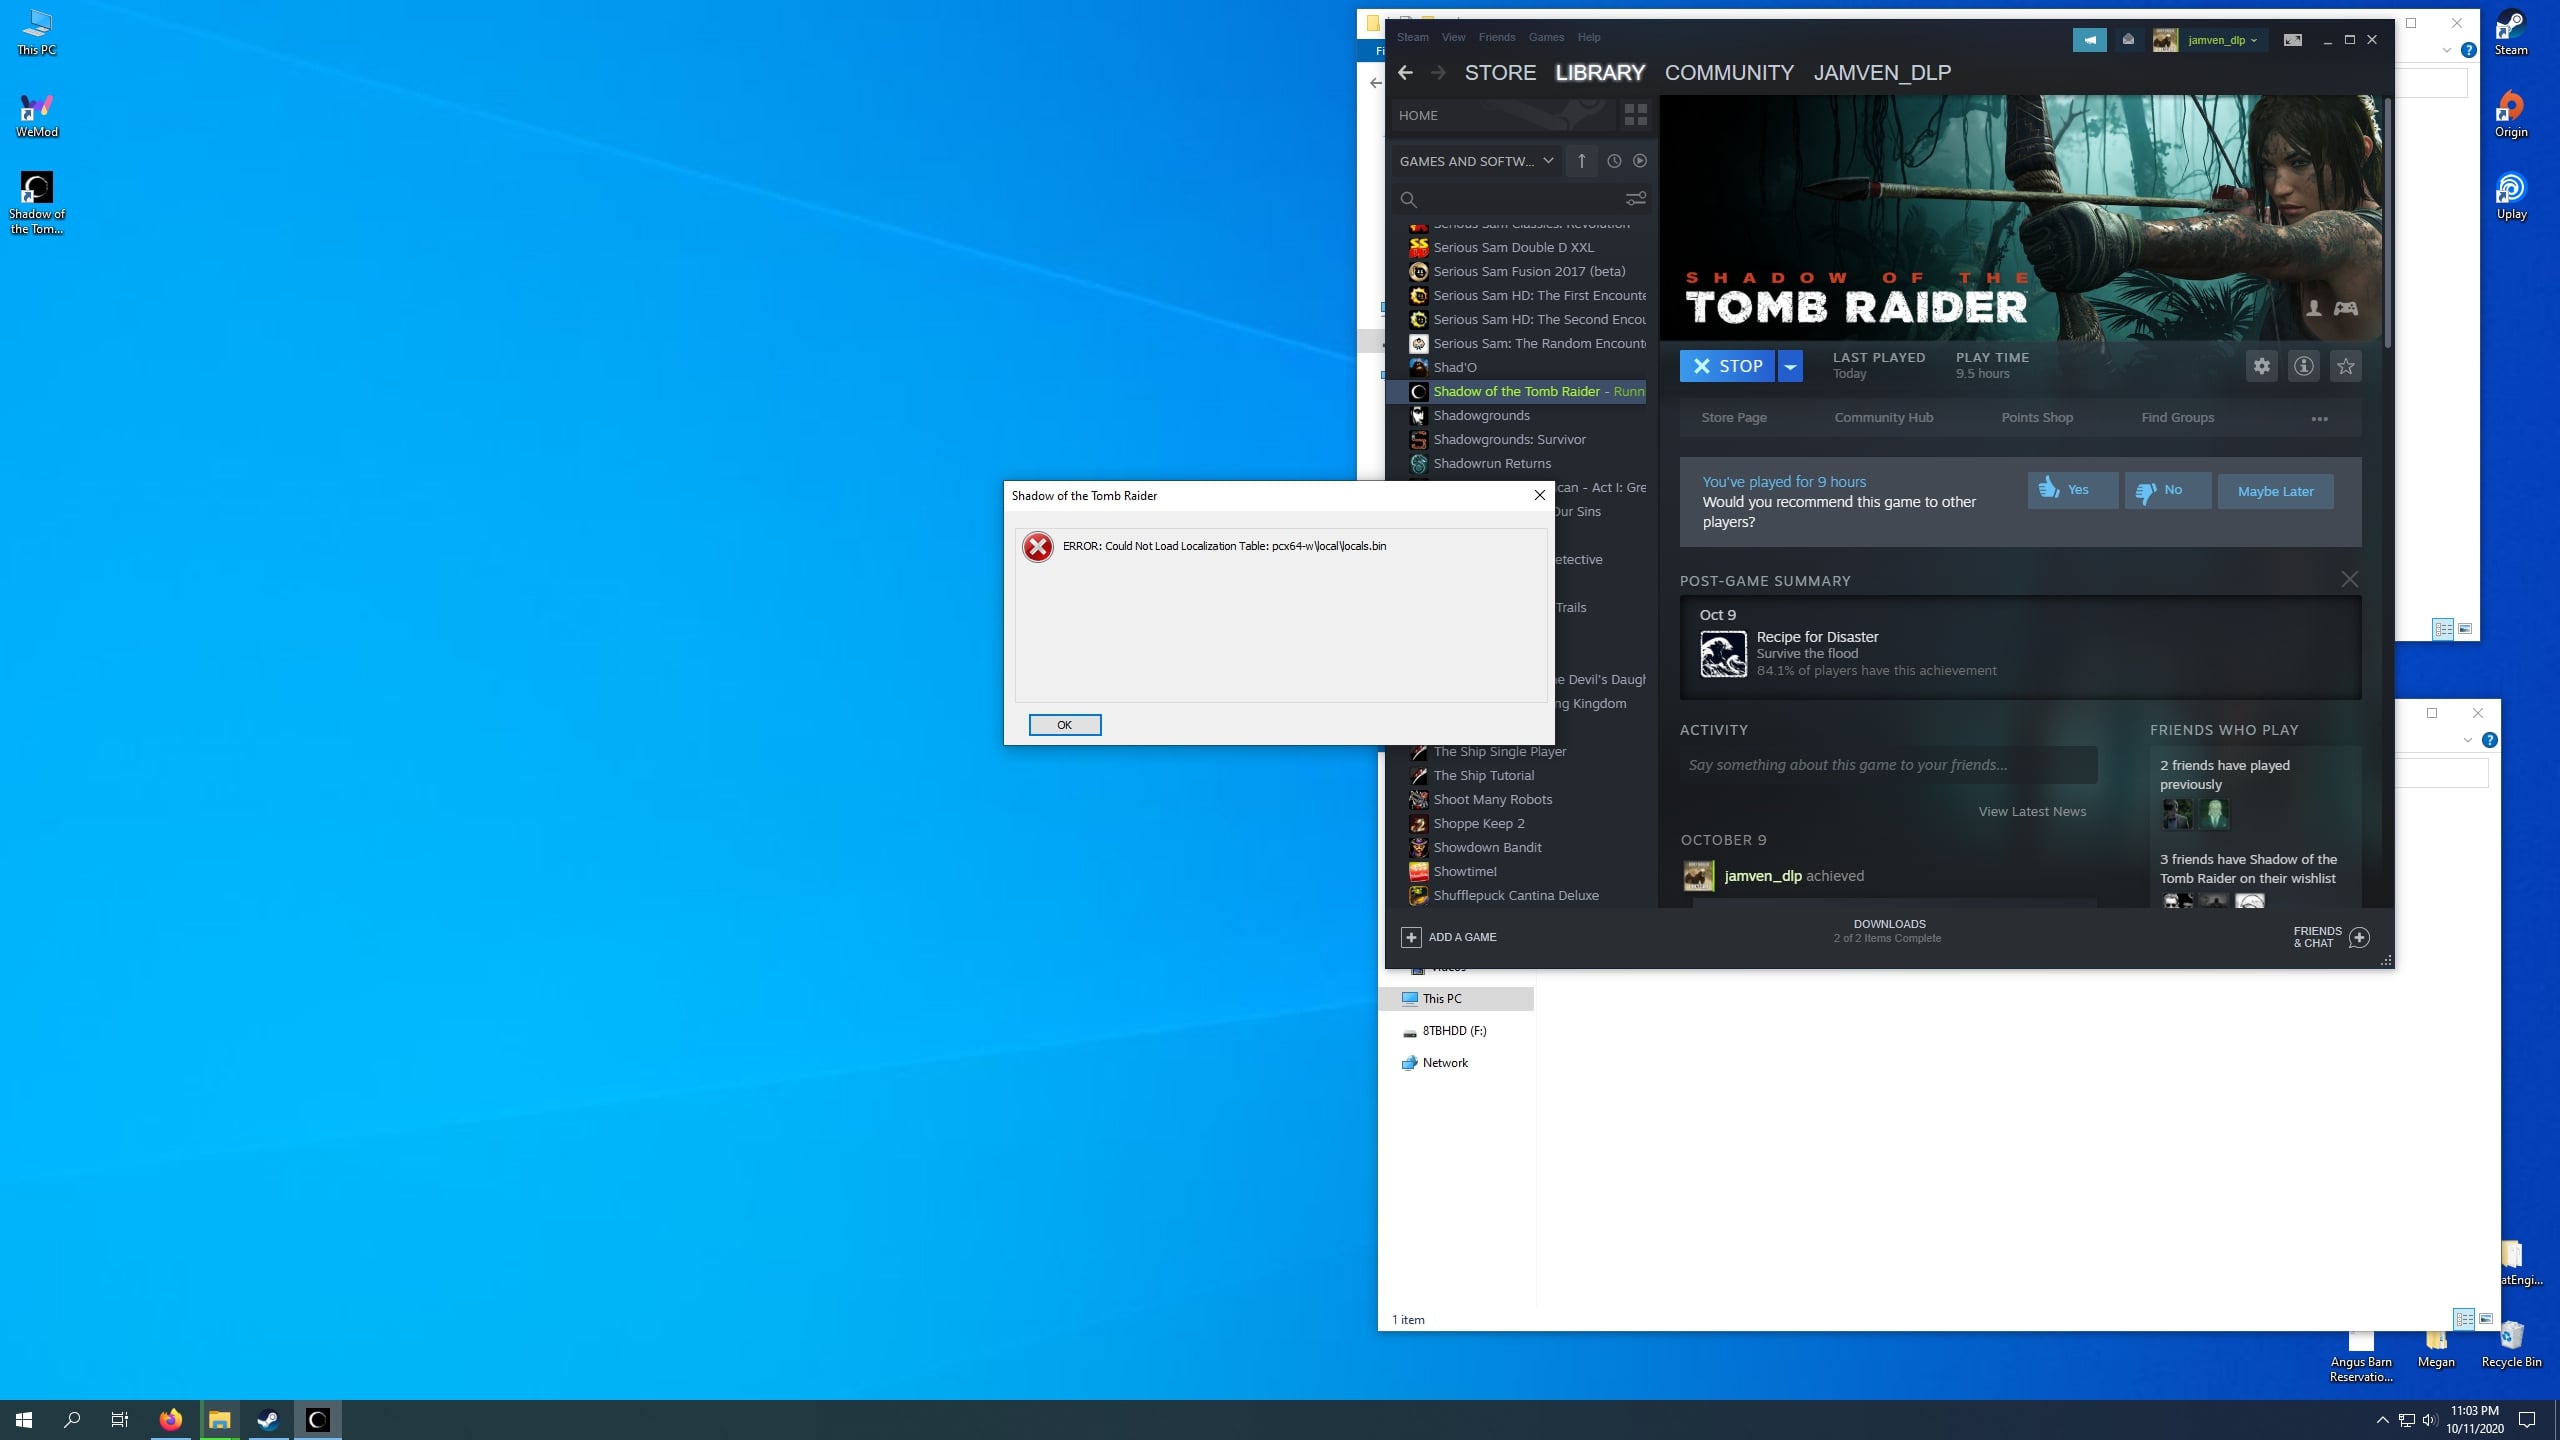
Task: Toggle the library sort arrow button
Action: click(x=1581, y=161)
